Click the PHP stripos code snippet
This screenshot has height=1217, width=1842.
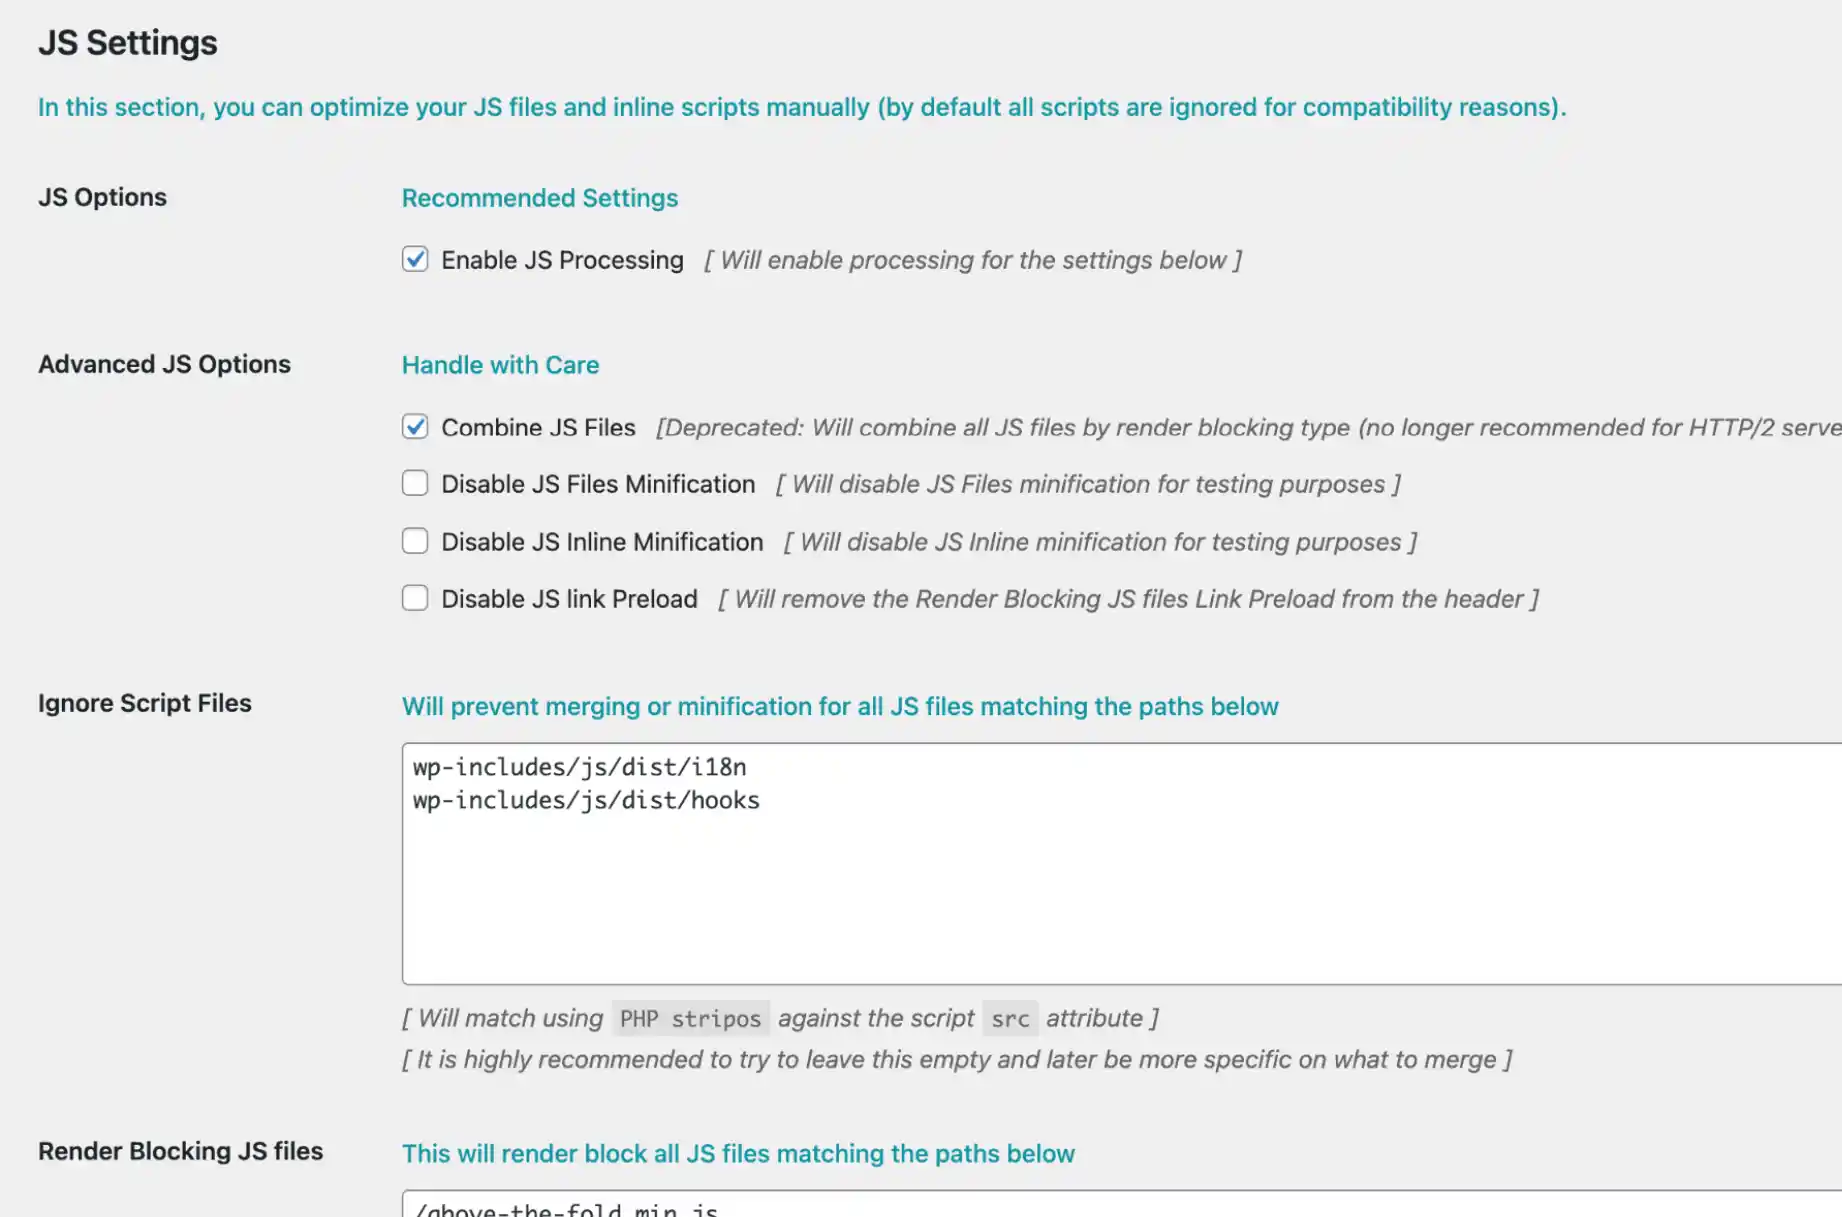pos(690,1018)
